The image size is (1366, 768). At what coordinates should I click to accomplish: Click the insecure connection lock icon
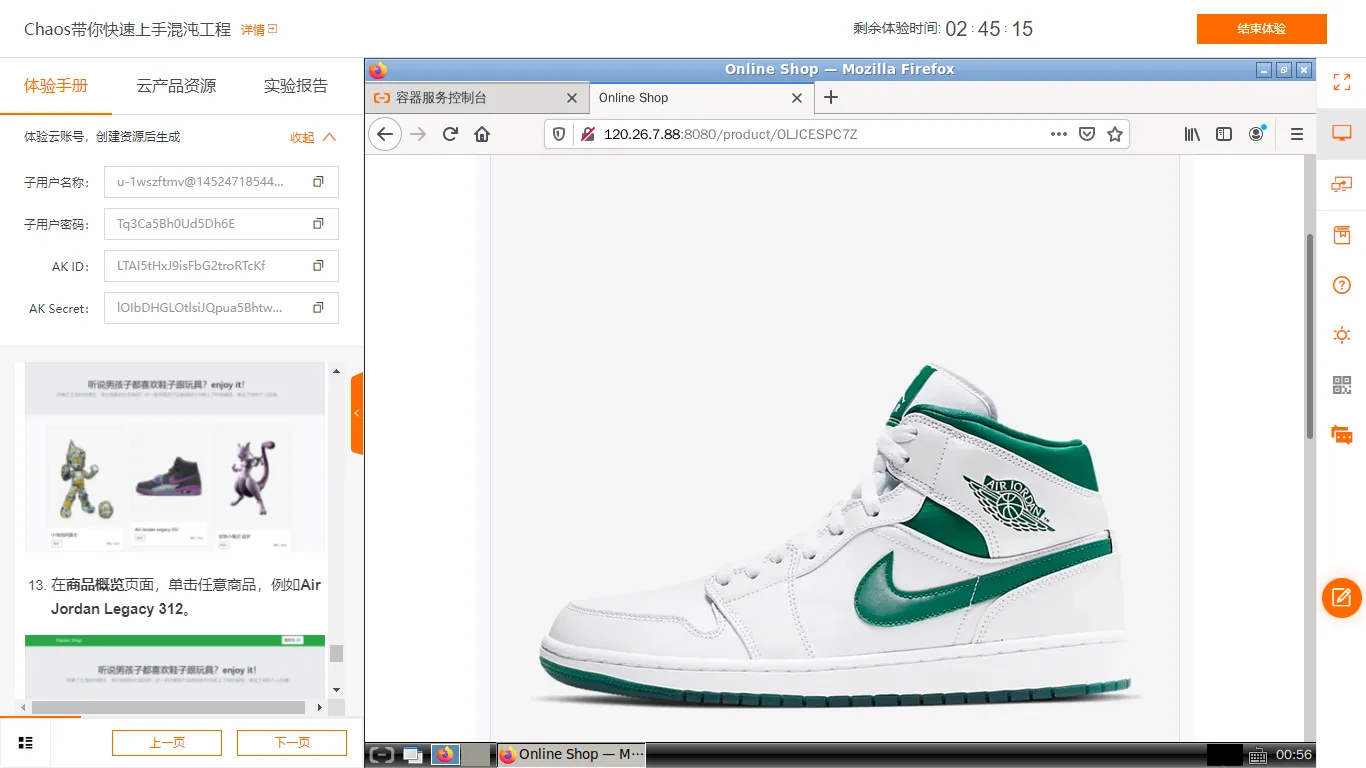[587, 134]
